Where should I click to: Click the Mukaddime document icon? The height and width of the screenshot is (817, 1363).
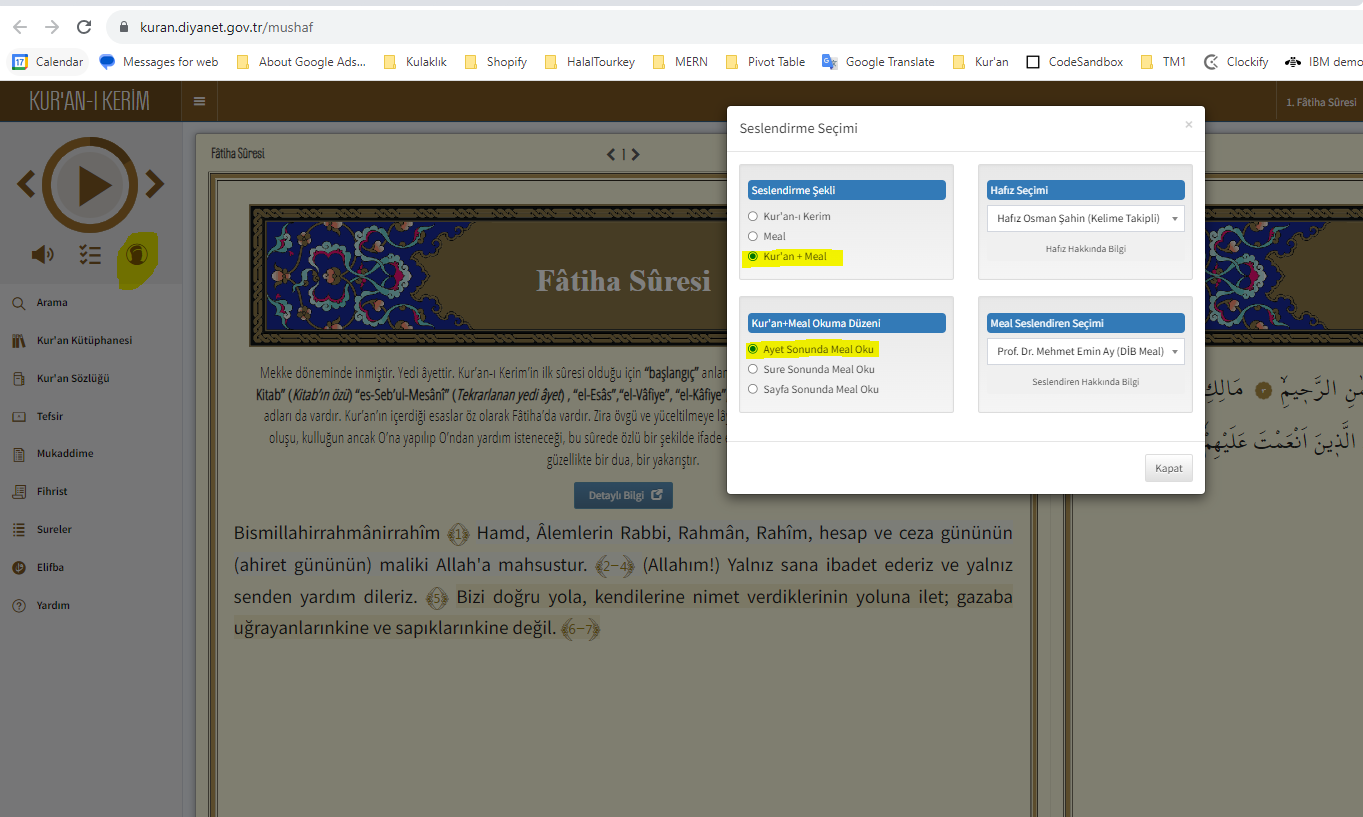(18, 454)
